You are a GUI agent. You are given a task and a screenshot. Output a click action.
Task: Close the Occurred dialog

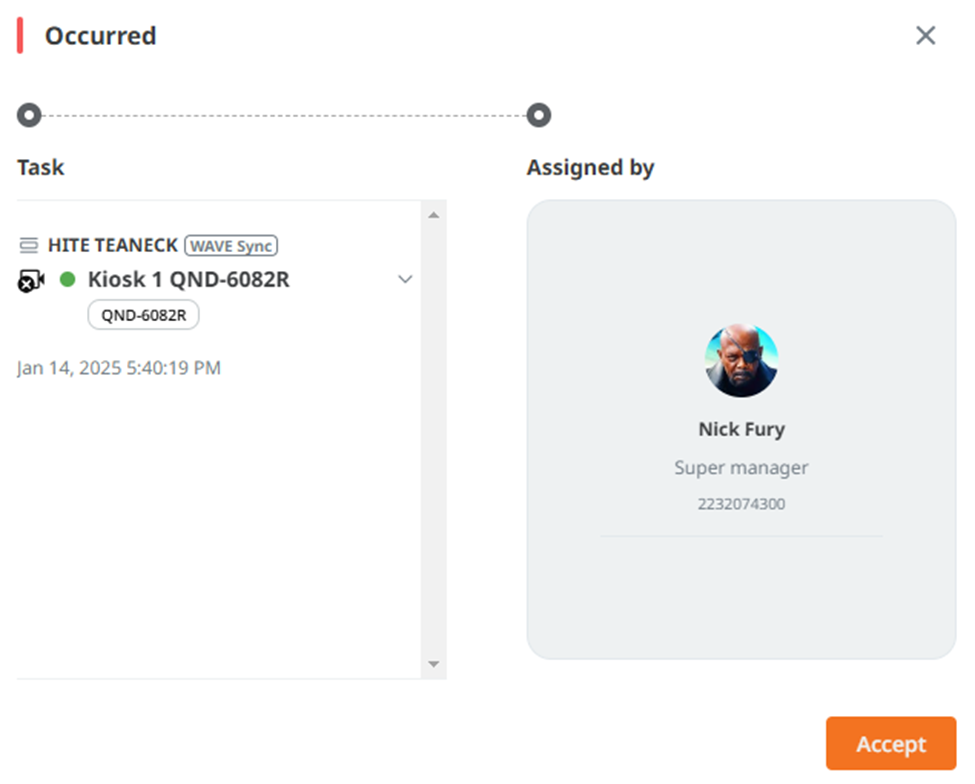(x=925, y=35)
